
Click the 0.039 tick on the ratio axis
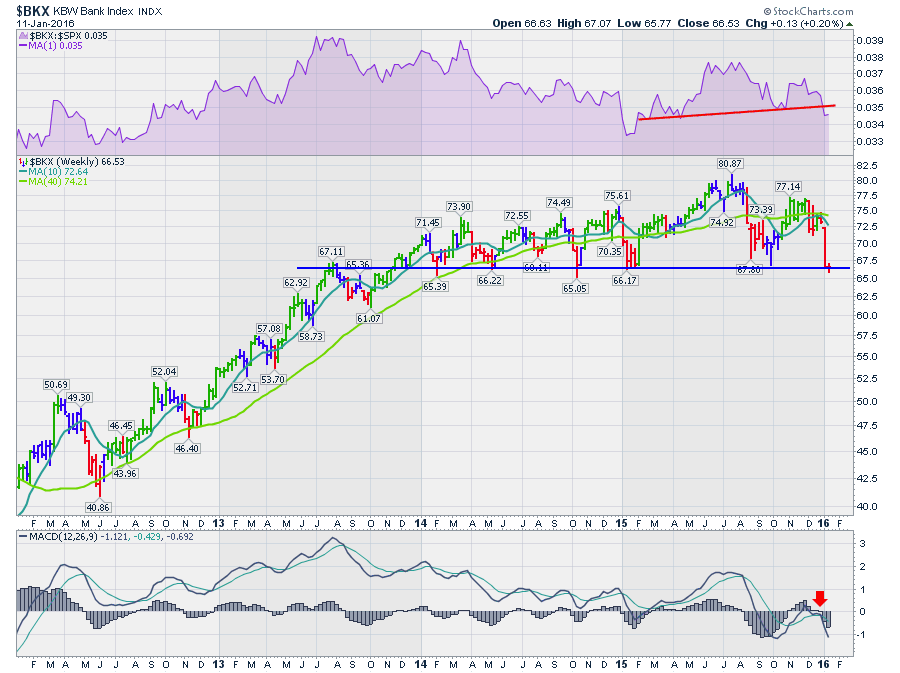click(870, 40)
